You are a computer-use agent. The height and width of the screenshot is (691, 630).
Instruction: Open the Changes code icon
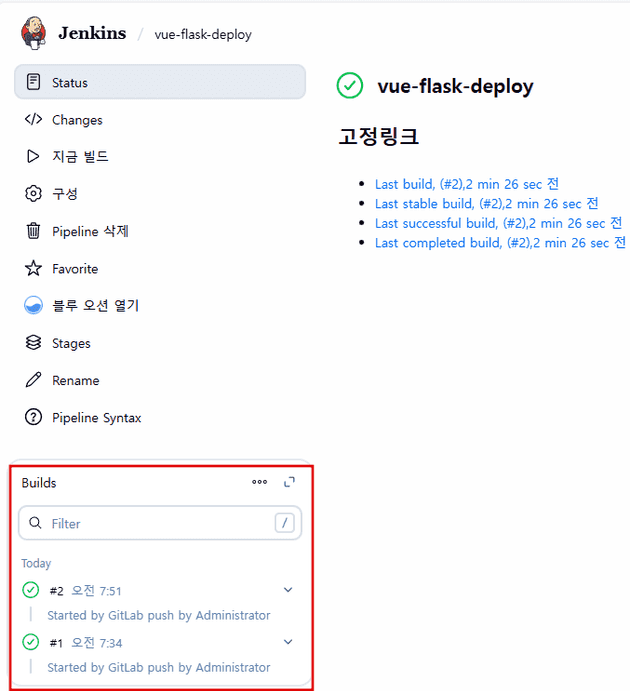point(33,119)
